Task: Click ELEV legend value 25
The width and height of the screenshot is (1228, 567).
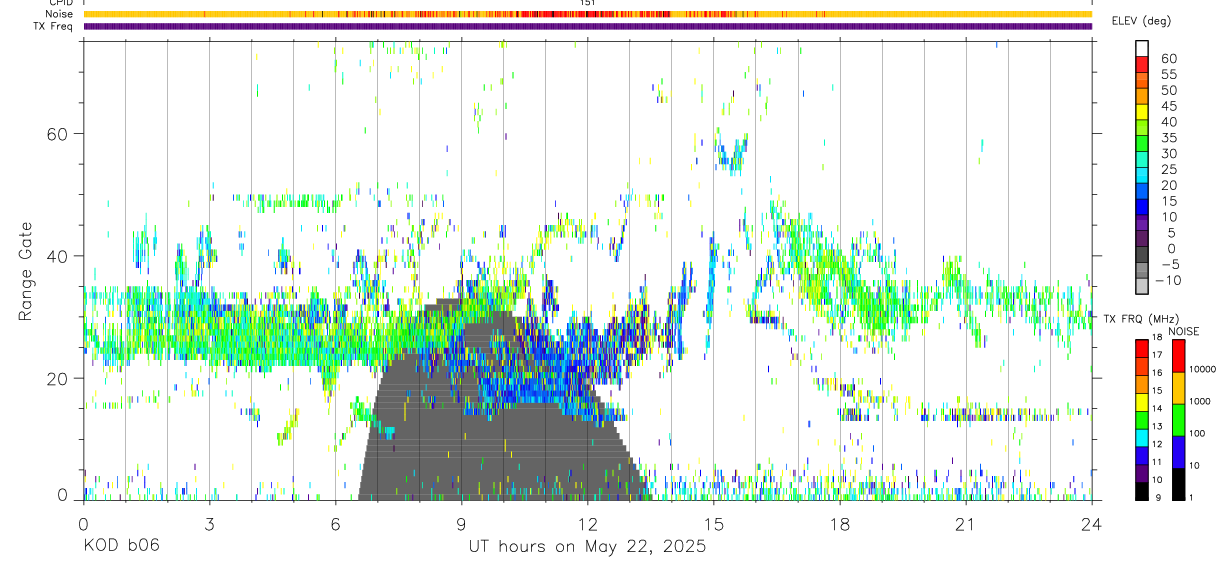Action: pyautogui.click(x=1169, y=170)
